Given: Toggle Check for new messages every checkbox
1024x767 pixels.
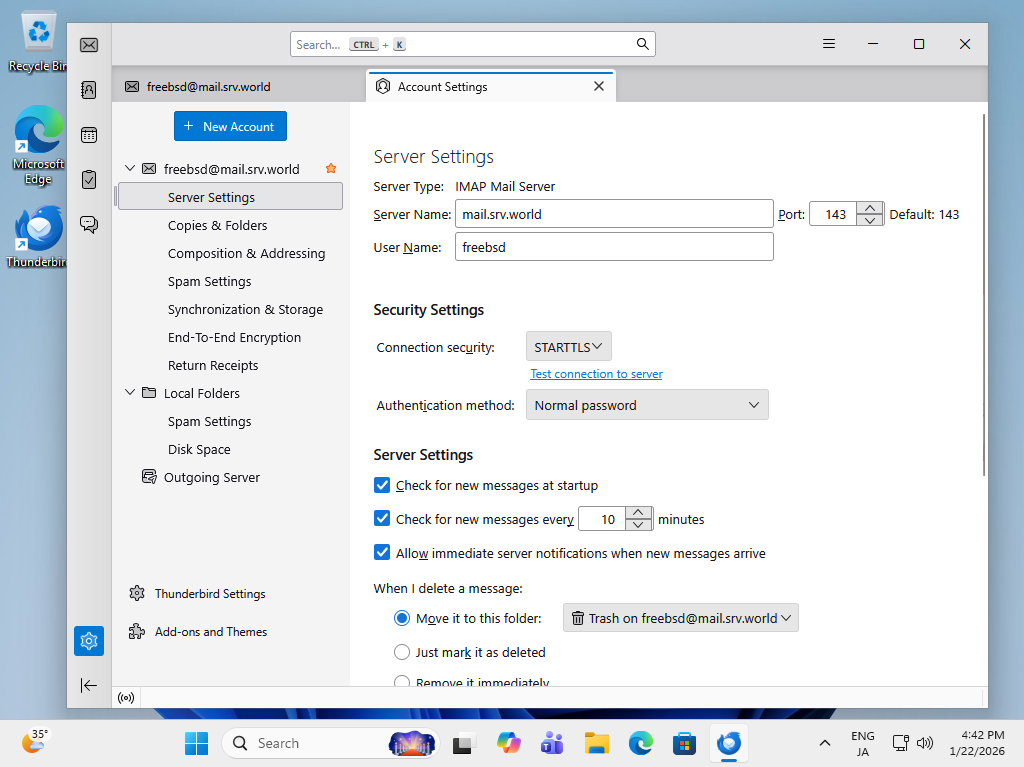Looking at the screenshot, I should (x=382, y=518).
